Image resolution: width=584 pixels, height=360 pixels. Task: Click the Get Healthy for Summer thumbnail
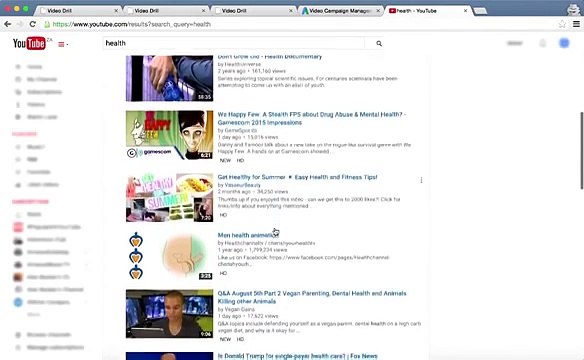[169, 197]
